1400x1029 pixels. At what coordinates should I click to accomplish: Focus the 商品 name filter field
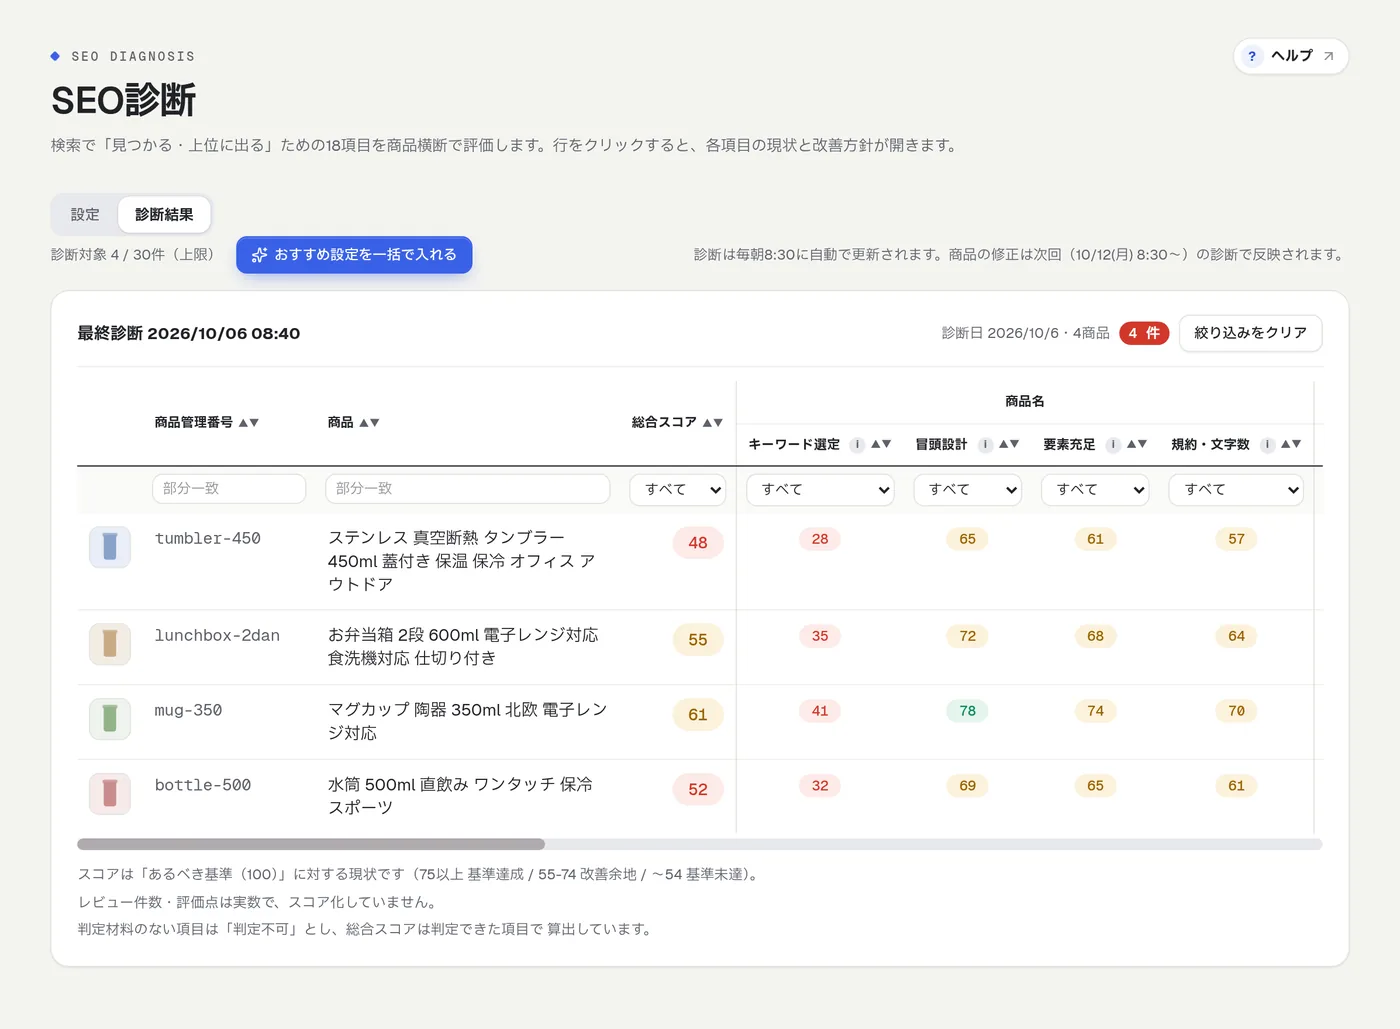coord(467,489)
